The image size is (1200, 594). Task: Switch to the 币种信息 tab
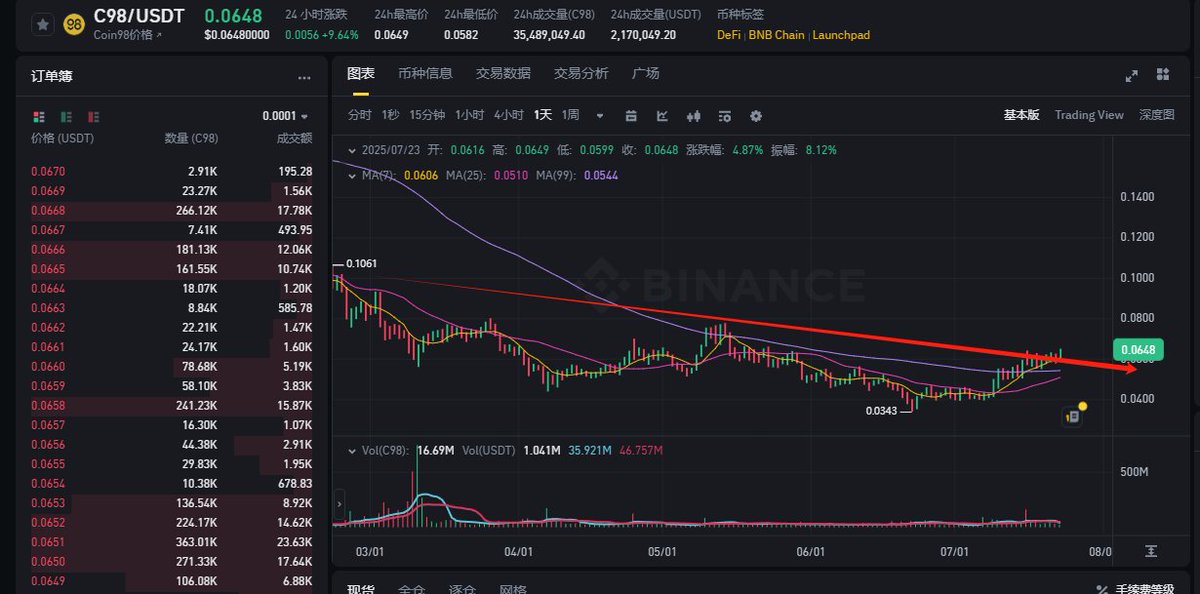(425, 73)
